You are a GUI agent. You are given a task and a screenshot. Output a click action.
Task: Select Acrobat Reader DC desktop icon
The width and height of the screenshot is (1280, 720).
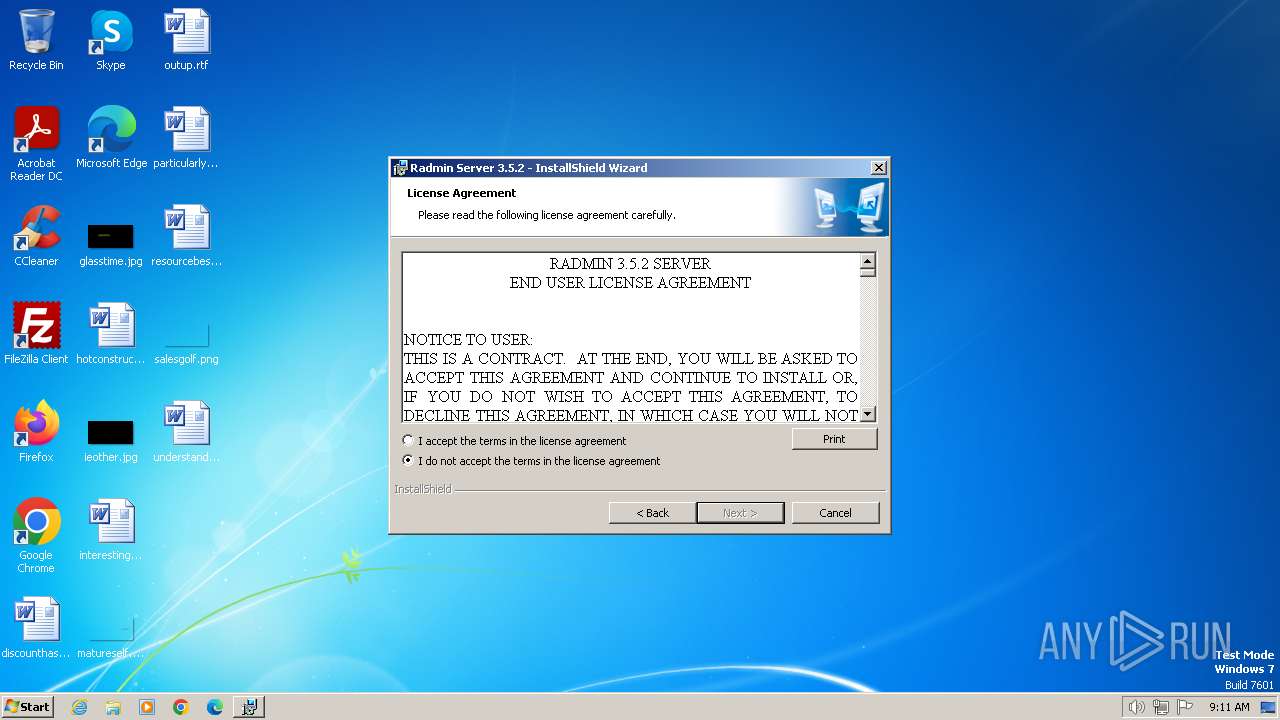click(36, 144)
